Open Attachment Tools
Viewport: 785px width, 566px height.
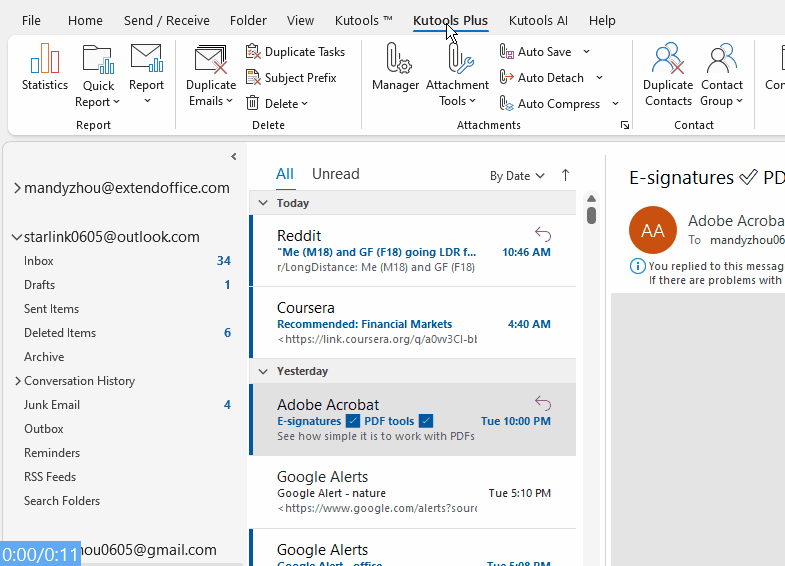457,76
